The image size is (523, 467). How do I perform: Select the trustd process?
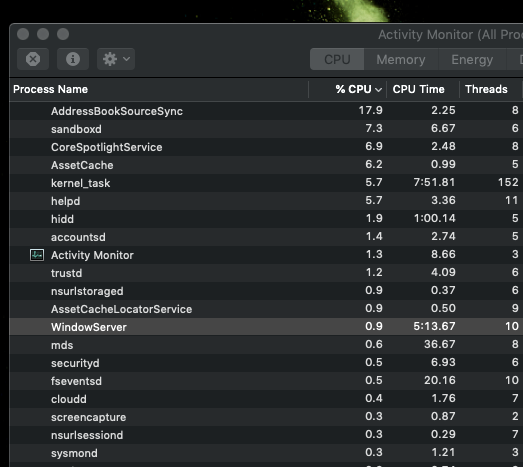[x=266, y=273]
